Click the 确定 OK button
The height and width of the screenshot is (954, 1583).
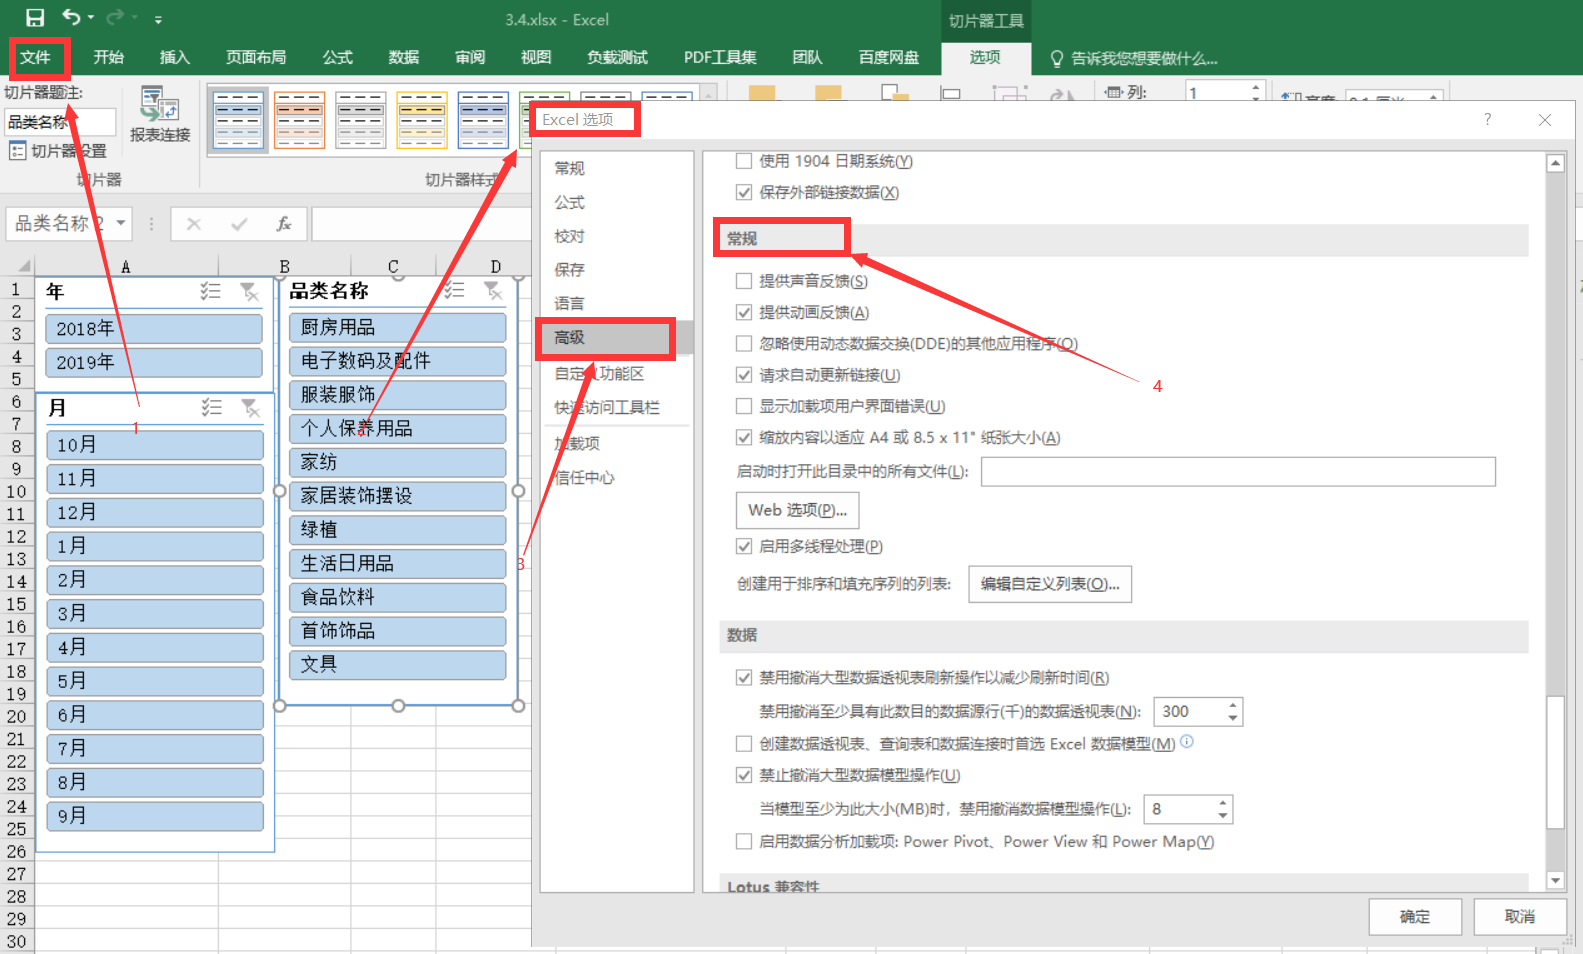pyautogui.click(x=1415, y=916)
